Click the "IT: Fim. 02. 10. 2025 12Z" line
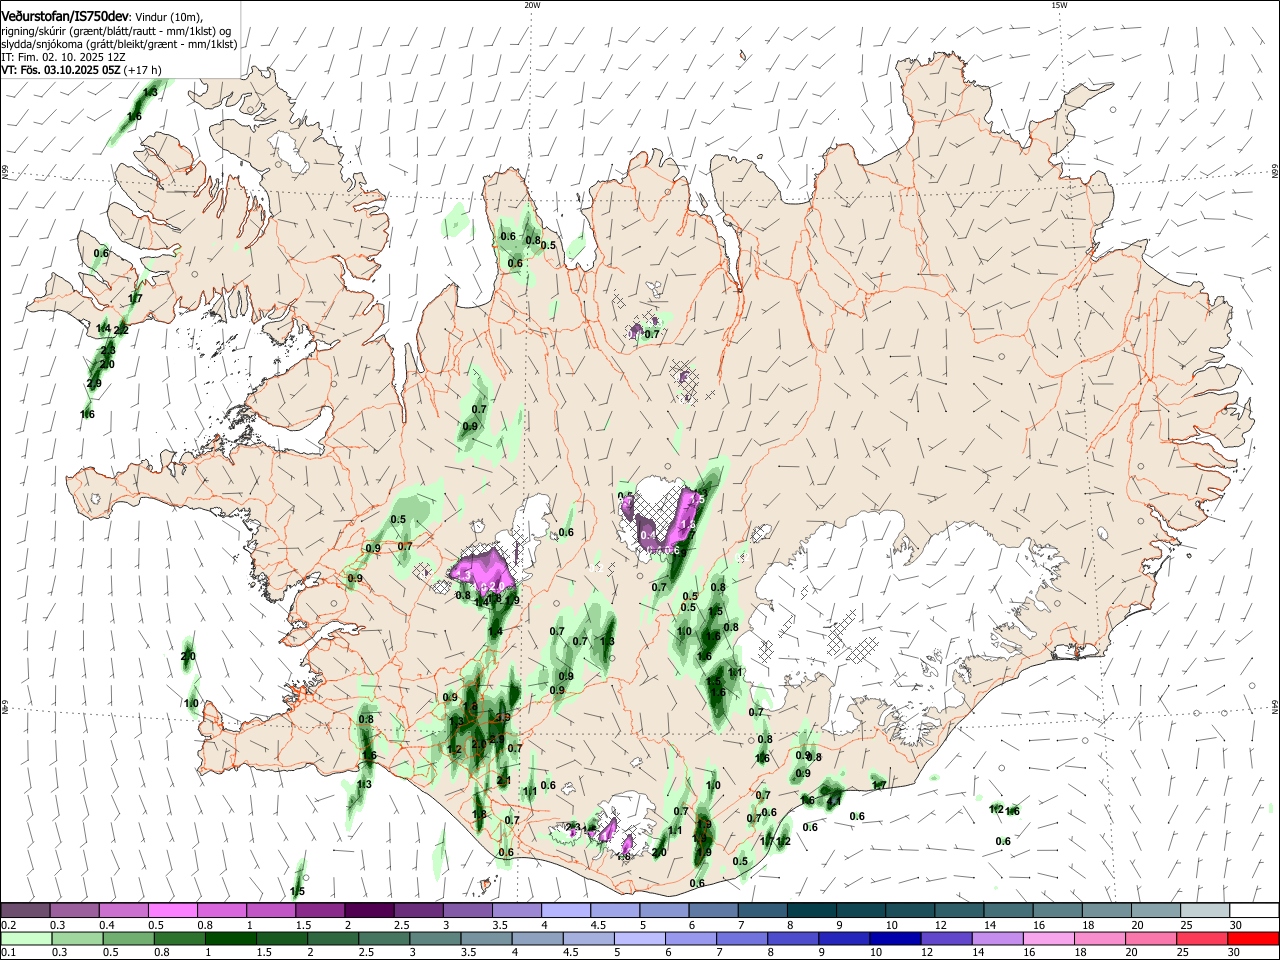This screenshot has width=1280, height=960. tap(63, 57)
